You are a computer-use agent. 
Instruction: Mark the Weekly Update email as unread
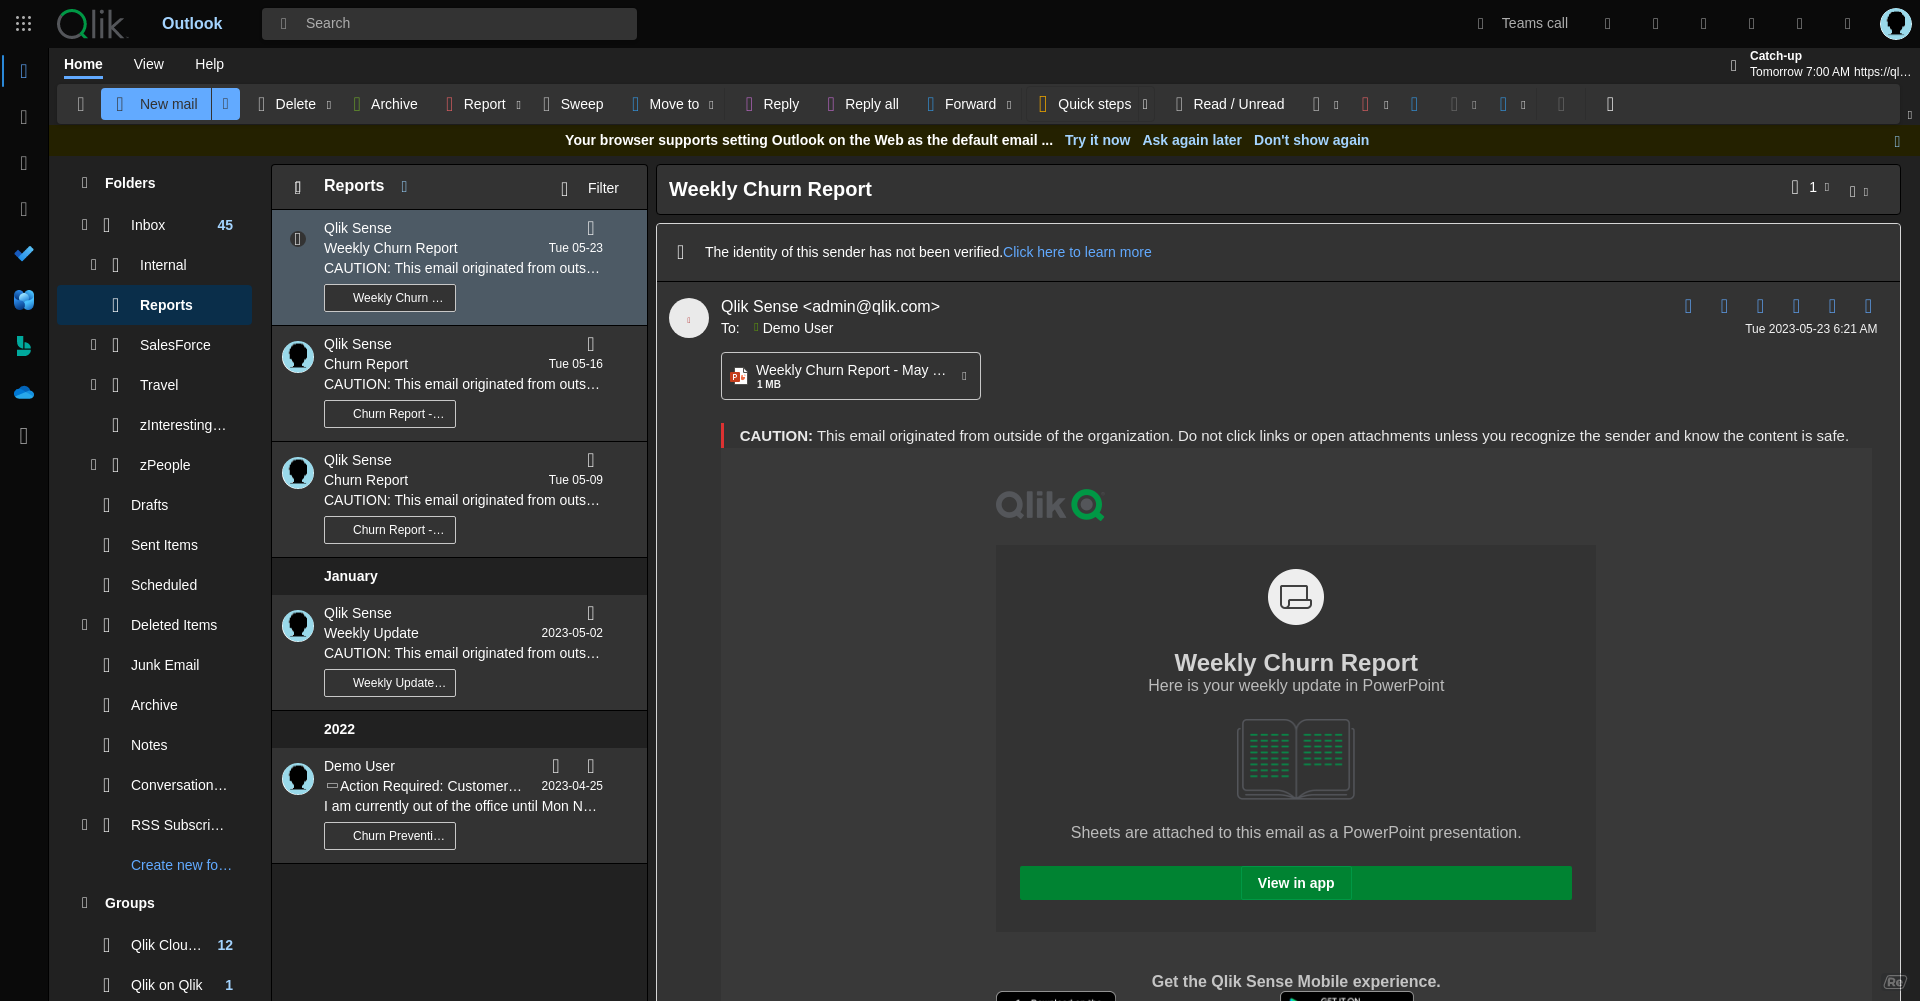click(590, 613)
